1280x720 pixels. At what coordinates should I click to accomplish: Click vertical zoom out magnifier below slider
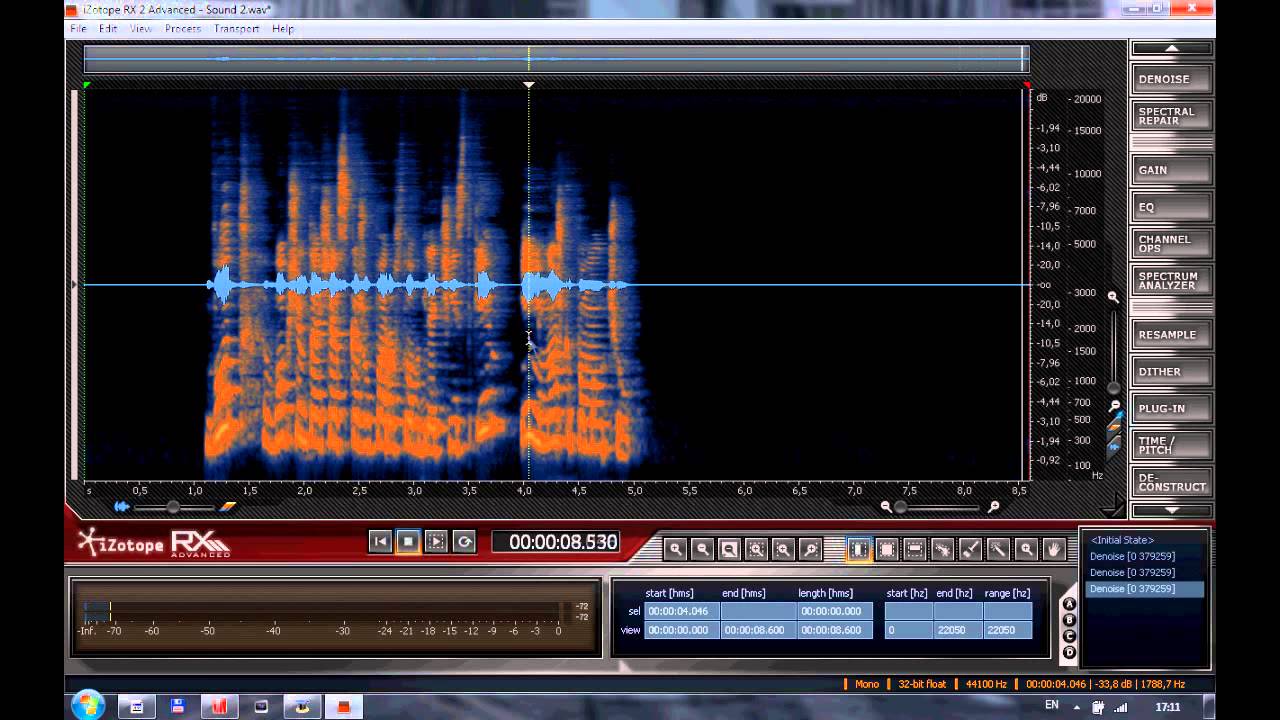tap(1114, 405)
